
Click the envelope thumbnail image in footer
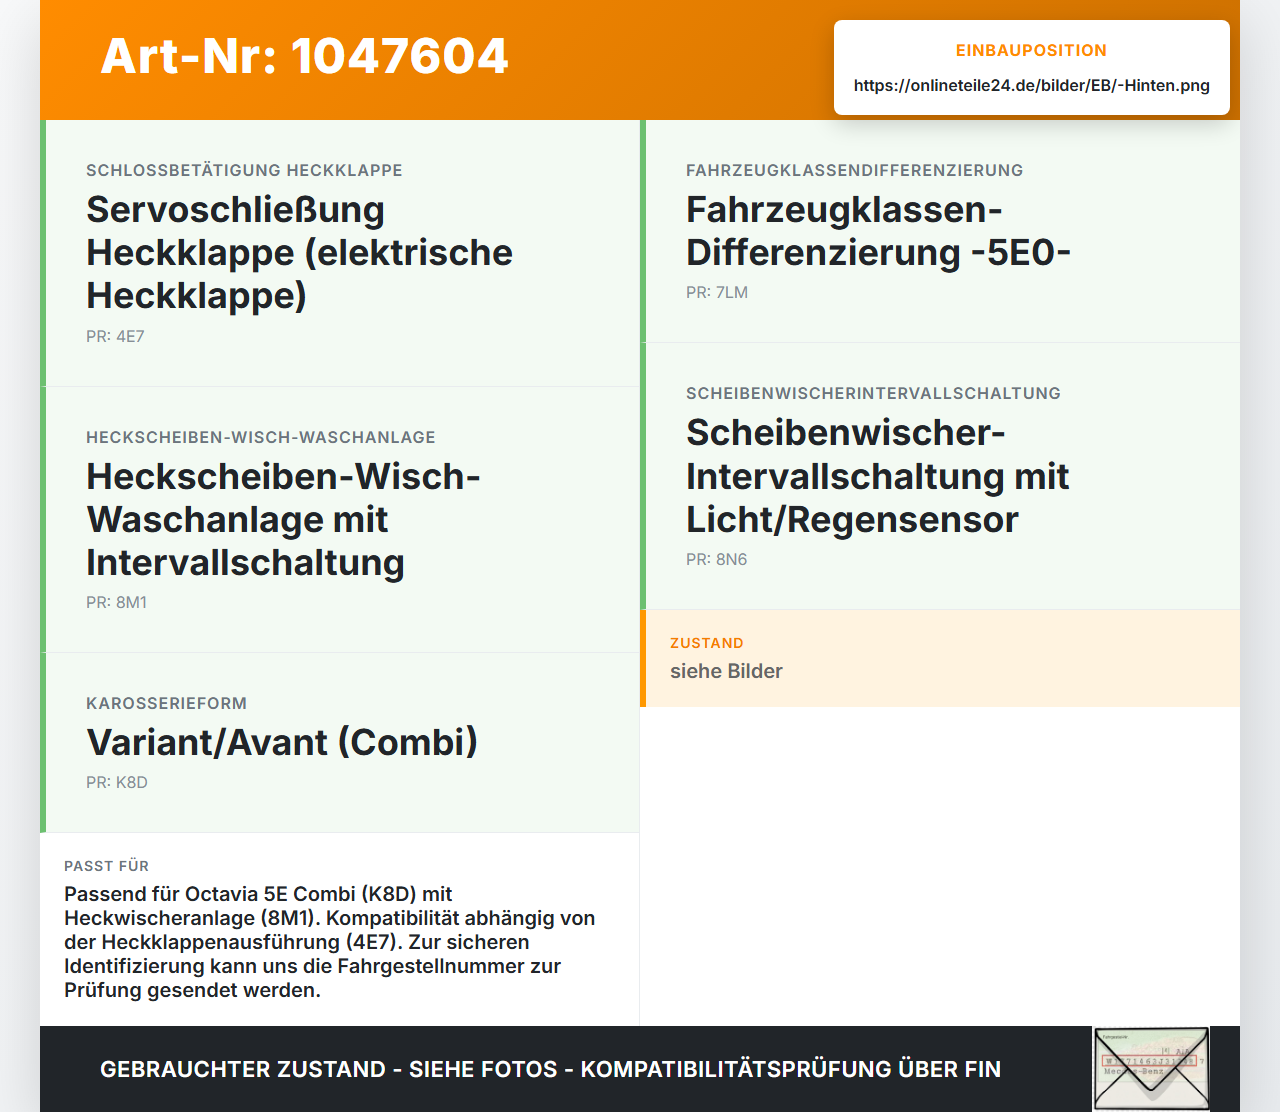point(1151,1069)
